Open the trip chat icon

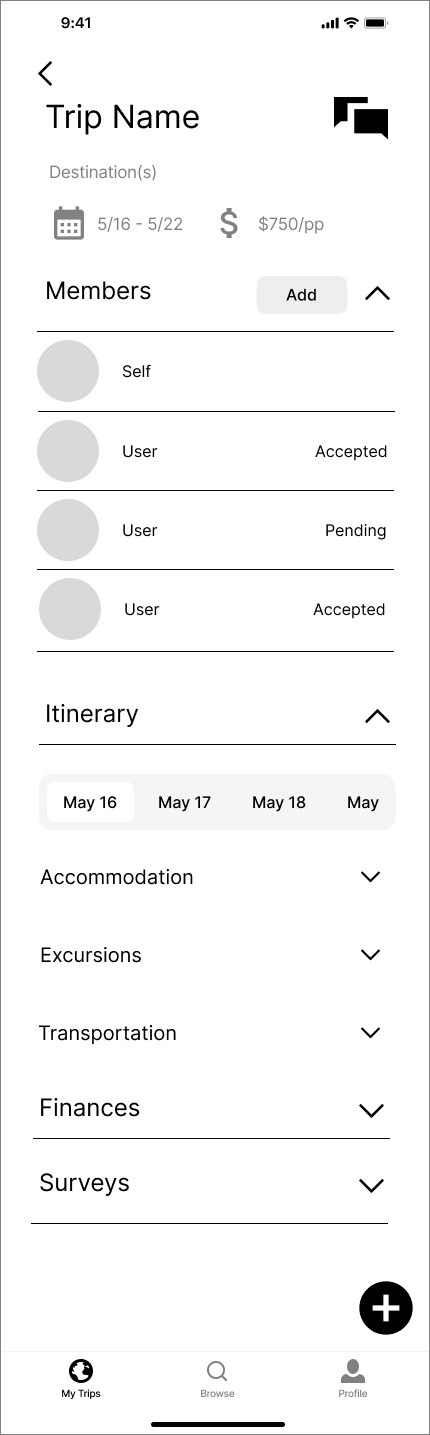point(361,118)
